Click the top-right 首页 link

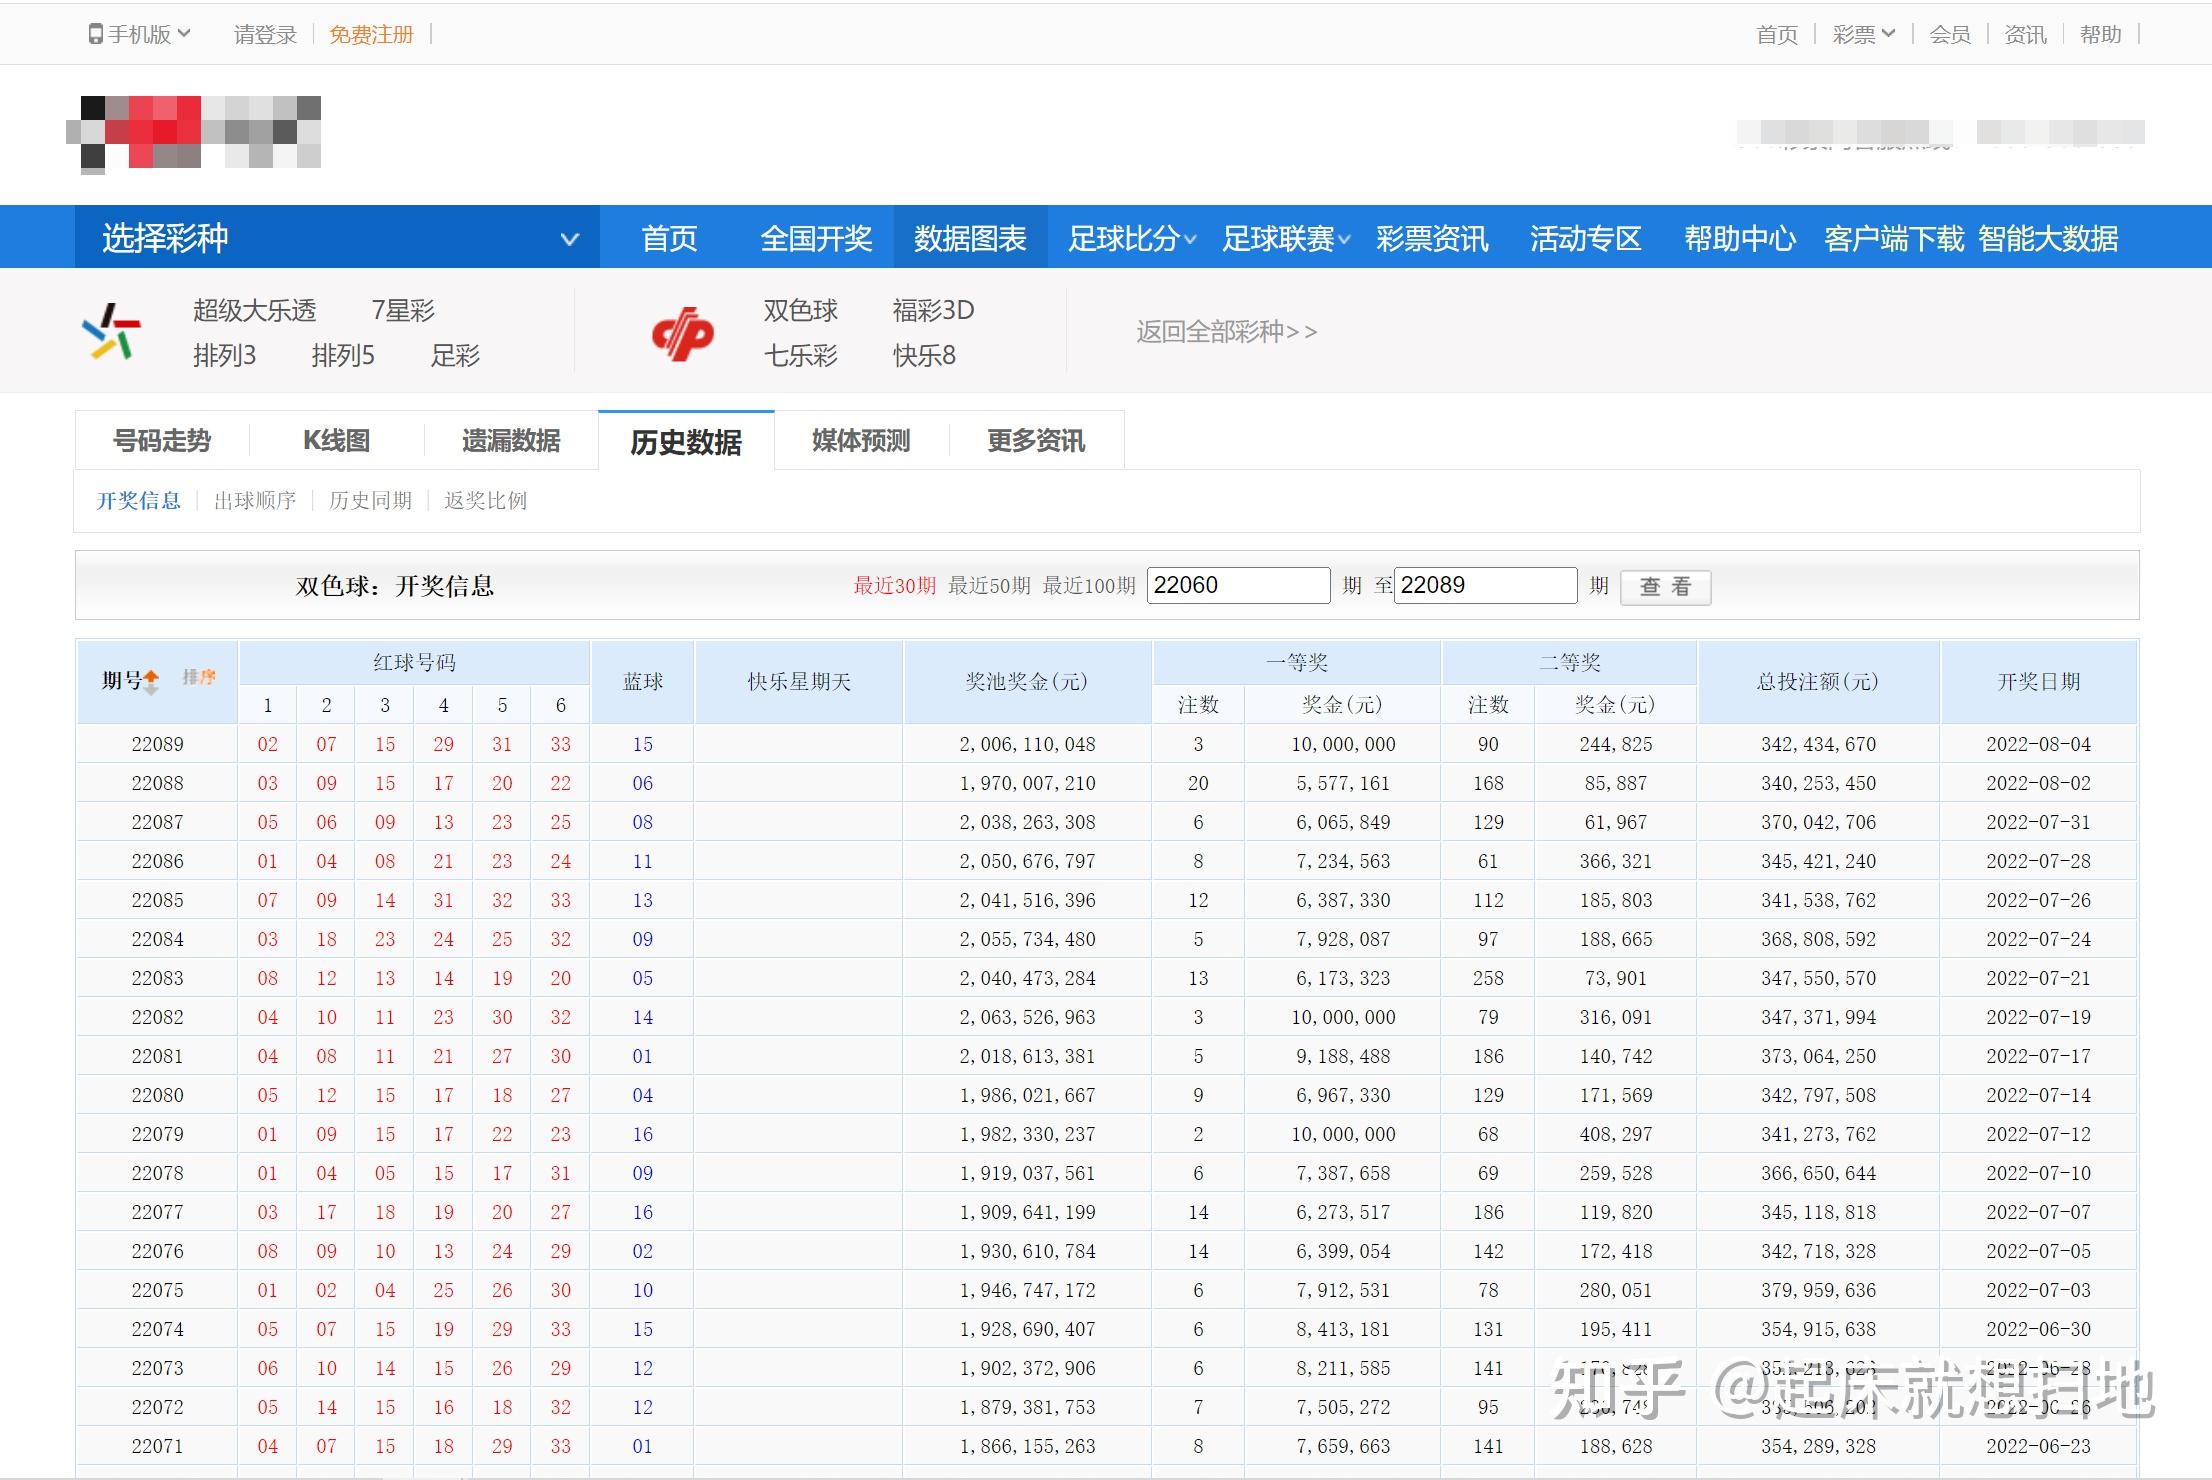click(1777, 34)
